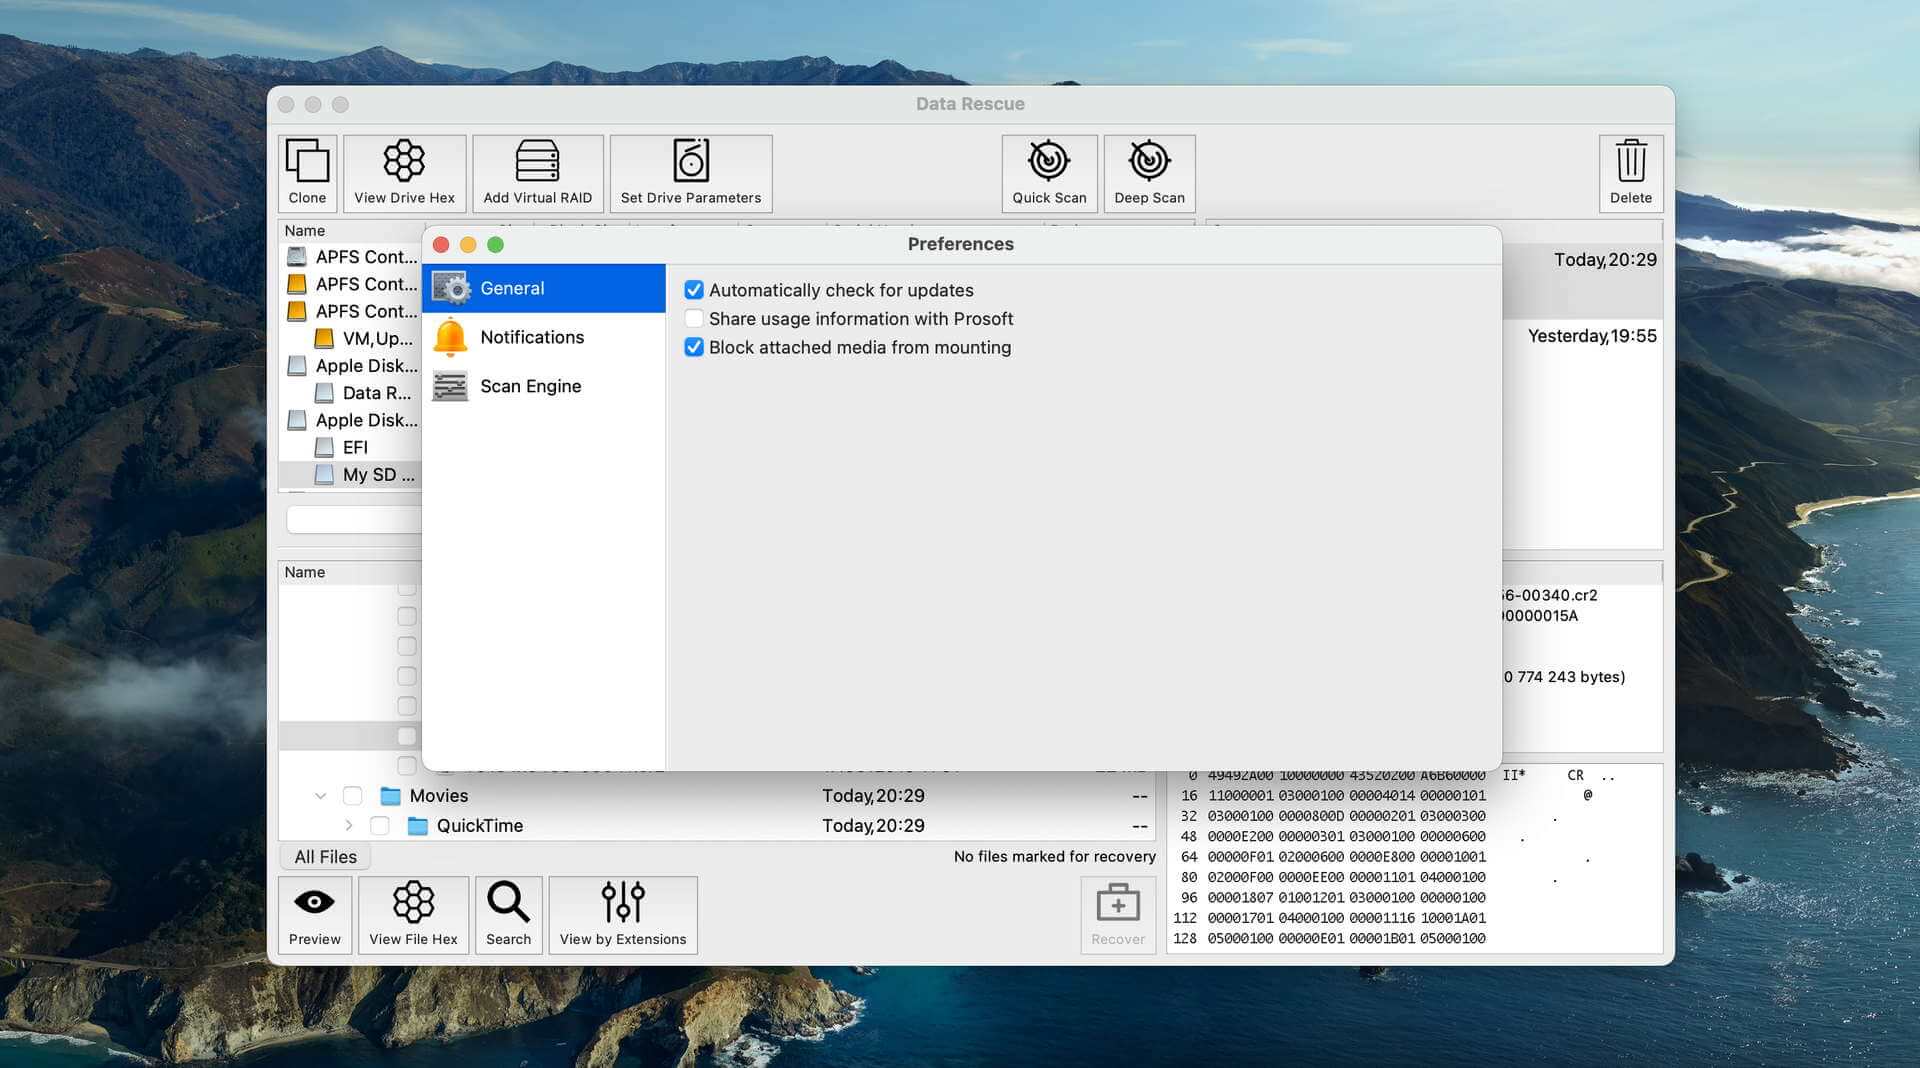Click the Recover button

tap(1118, 914)
